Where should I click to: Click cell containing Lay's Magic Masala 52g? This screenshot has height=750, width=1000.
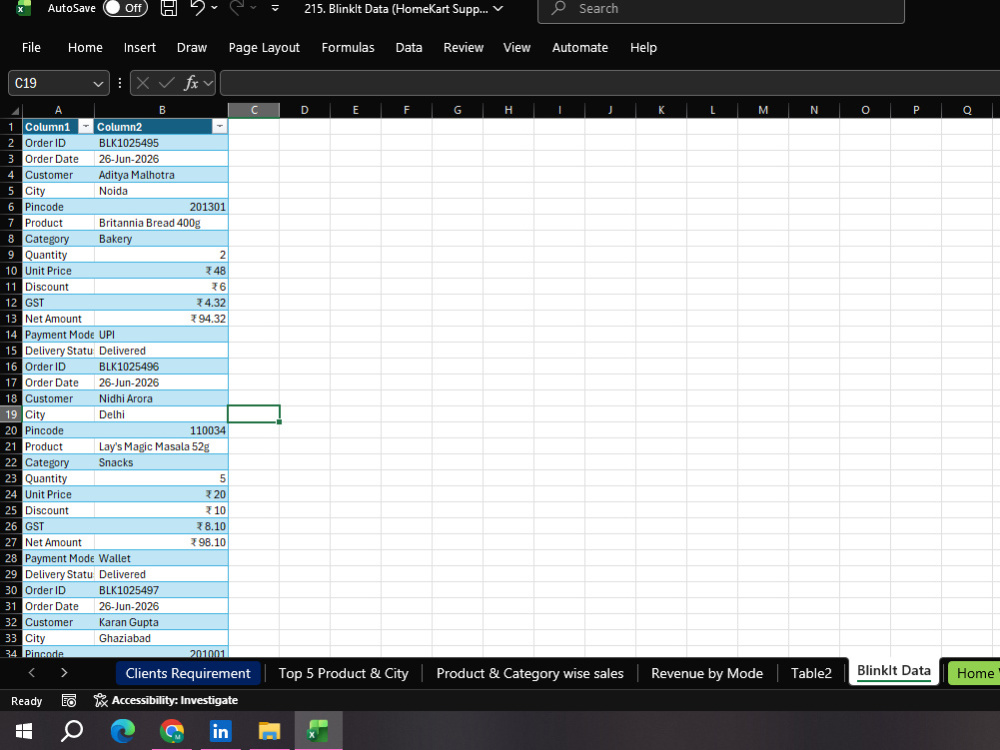(161, 446)
